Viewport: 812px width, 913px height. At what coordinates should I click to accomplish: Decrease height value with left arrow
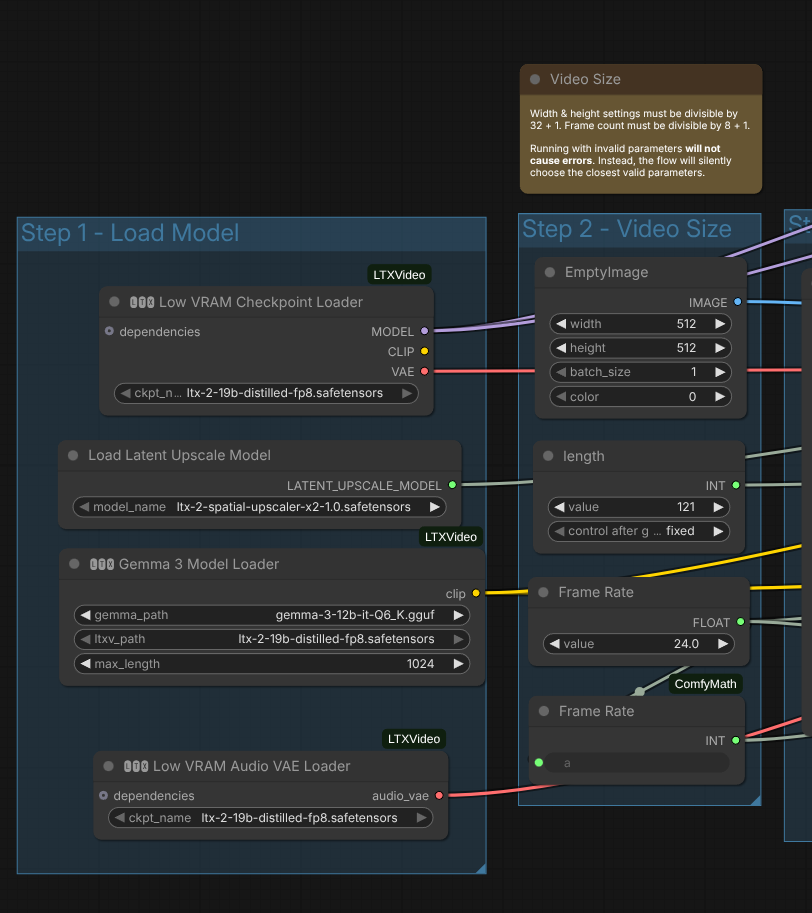coord(561,348)
